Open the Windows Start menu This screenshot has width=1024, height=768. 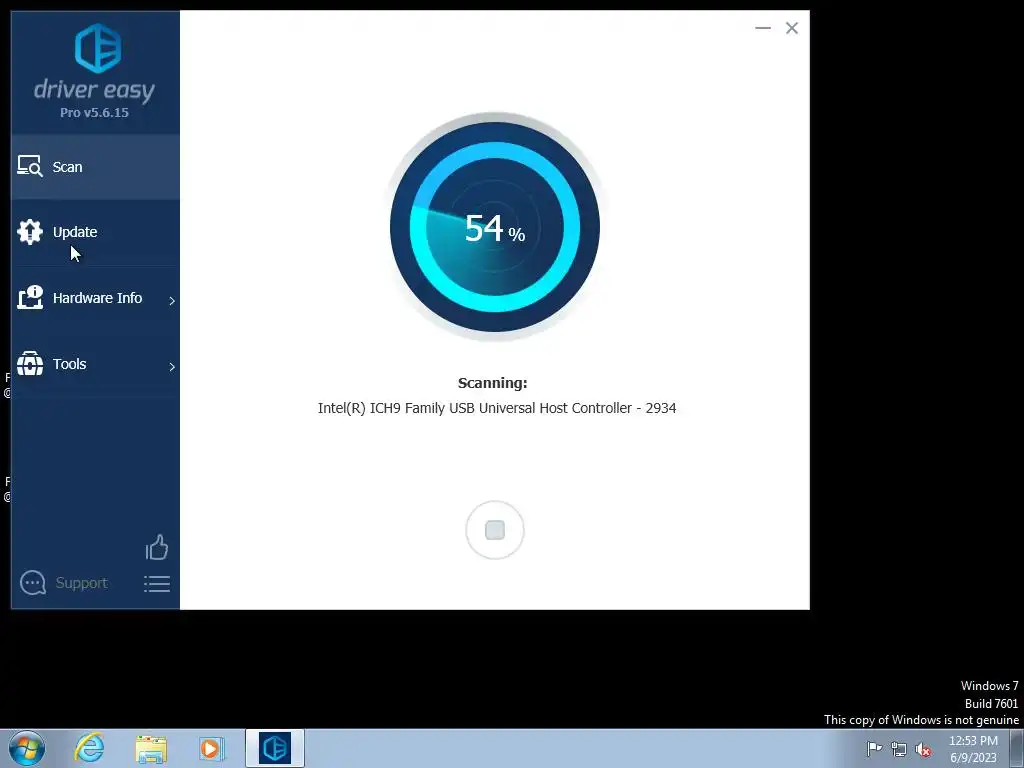tap(27, 748)
